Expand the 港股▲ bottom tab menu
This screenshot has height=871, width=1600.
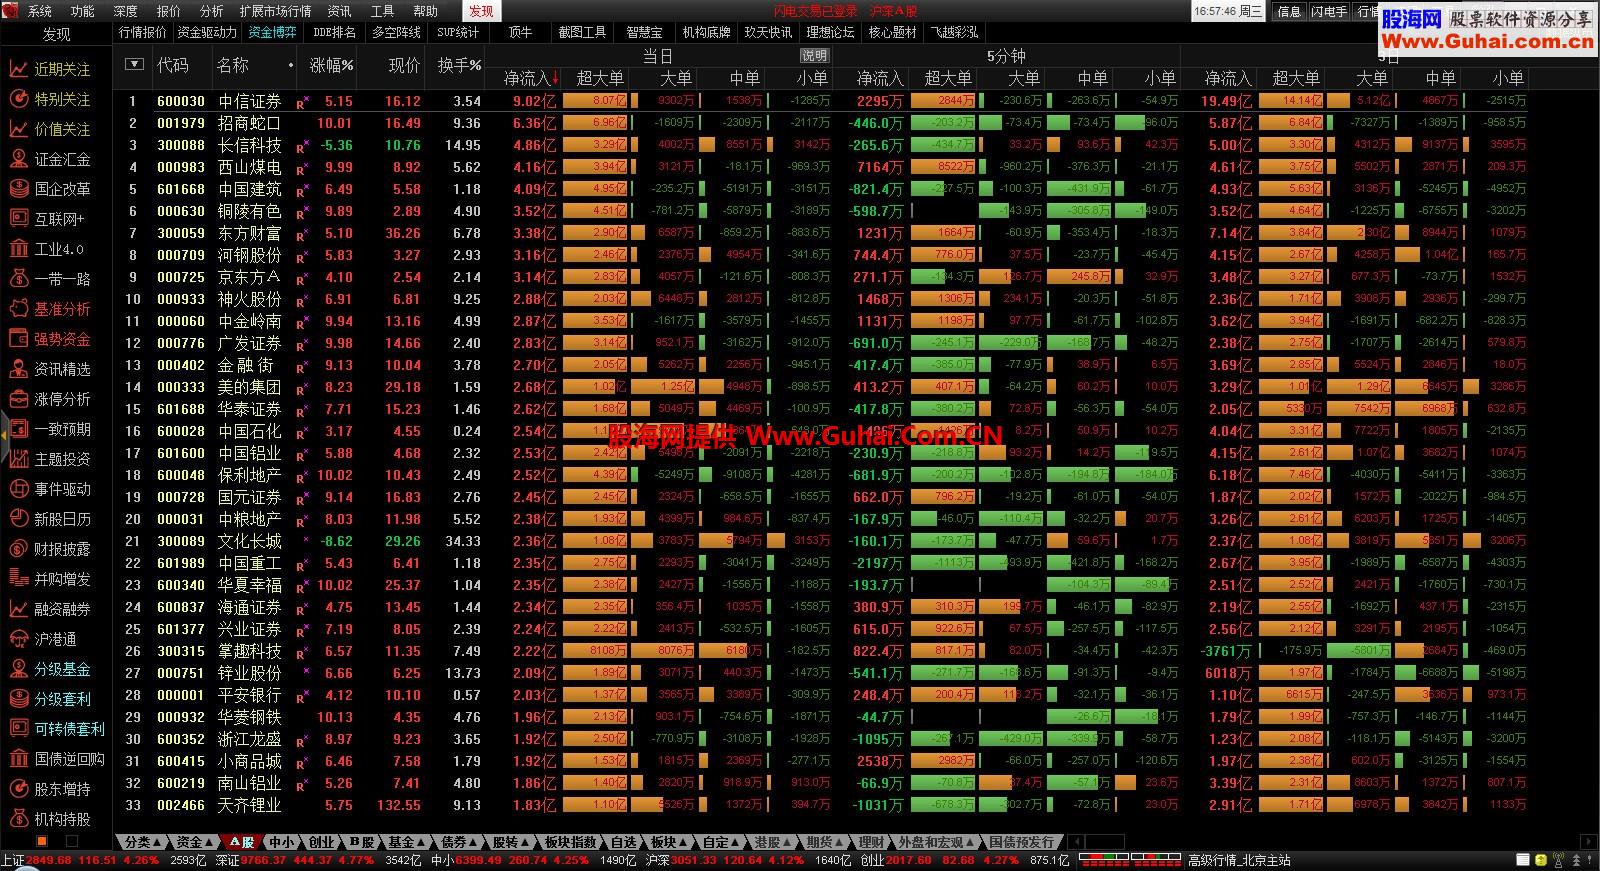point(774,843)
